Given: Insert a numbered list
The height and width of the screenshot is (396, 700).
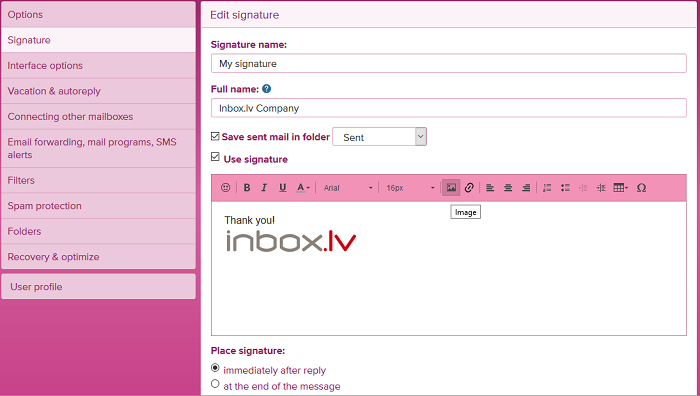Looking at the screenshot, I should tap(547, 188).
